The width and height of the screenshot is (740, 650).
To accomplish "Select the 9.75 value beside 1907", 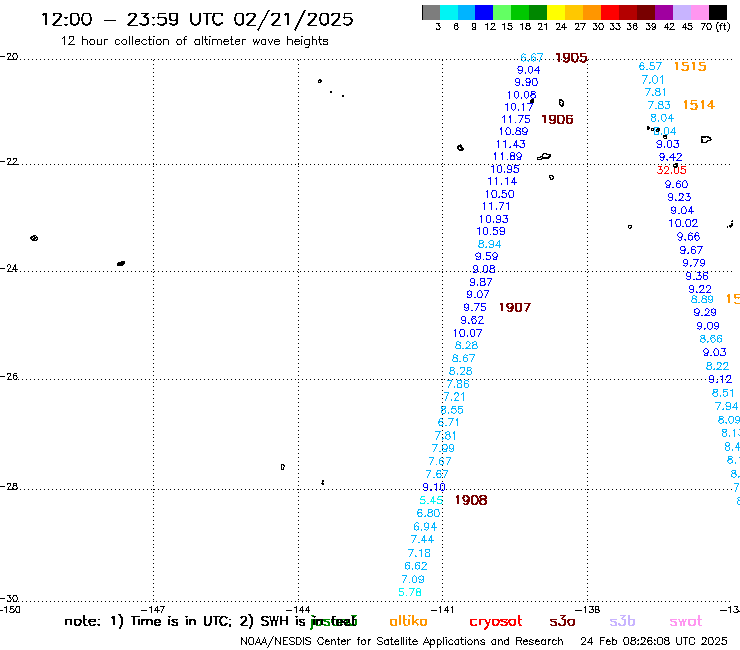I will pyautogui.click(x=475, y=307).
